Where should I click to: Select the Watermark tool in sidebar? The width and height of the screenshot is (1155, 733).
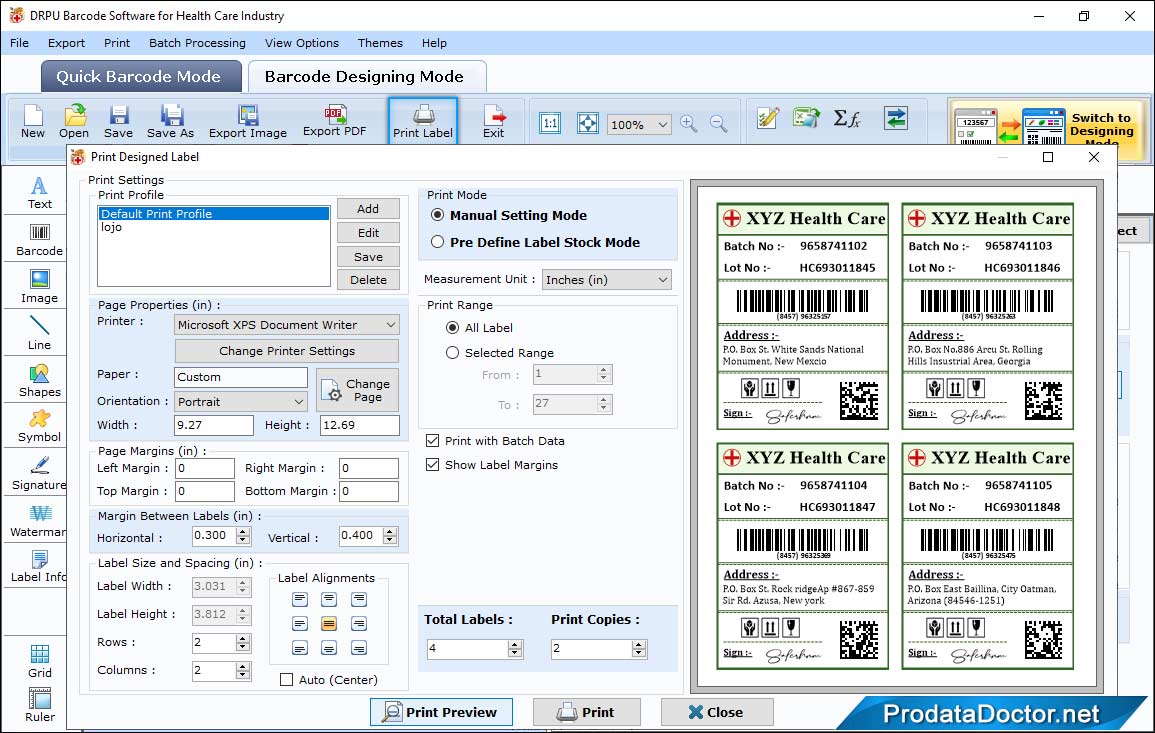click(x=38, y=521)
